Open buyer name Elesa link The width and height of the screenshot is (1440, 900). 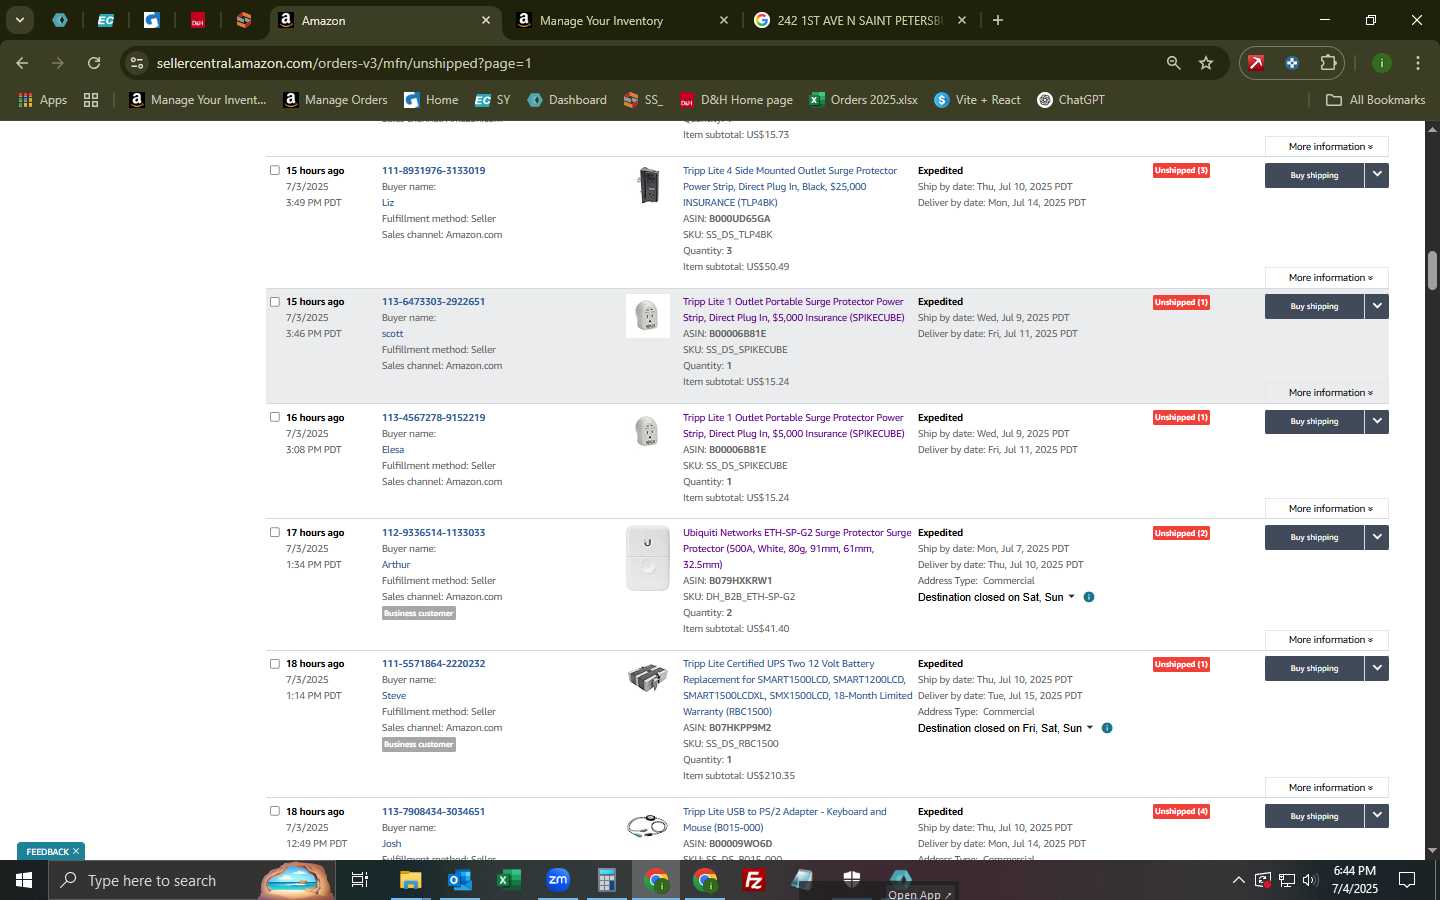(x=393, y=449)
